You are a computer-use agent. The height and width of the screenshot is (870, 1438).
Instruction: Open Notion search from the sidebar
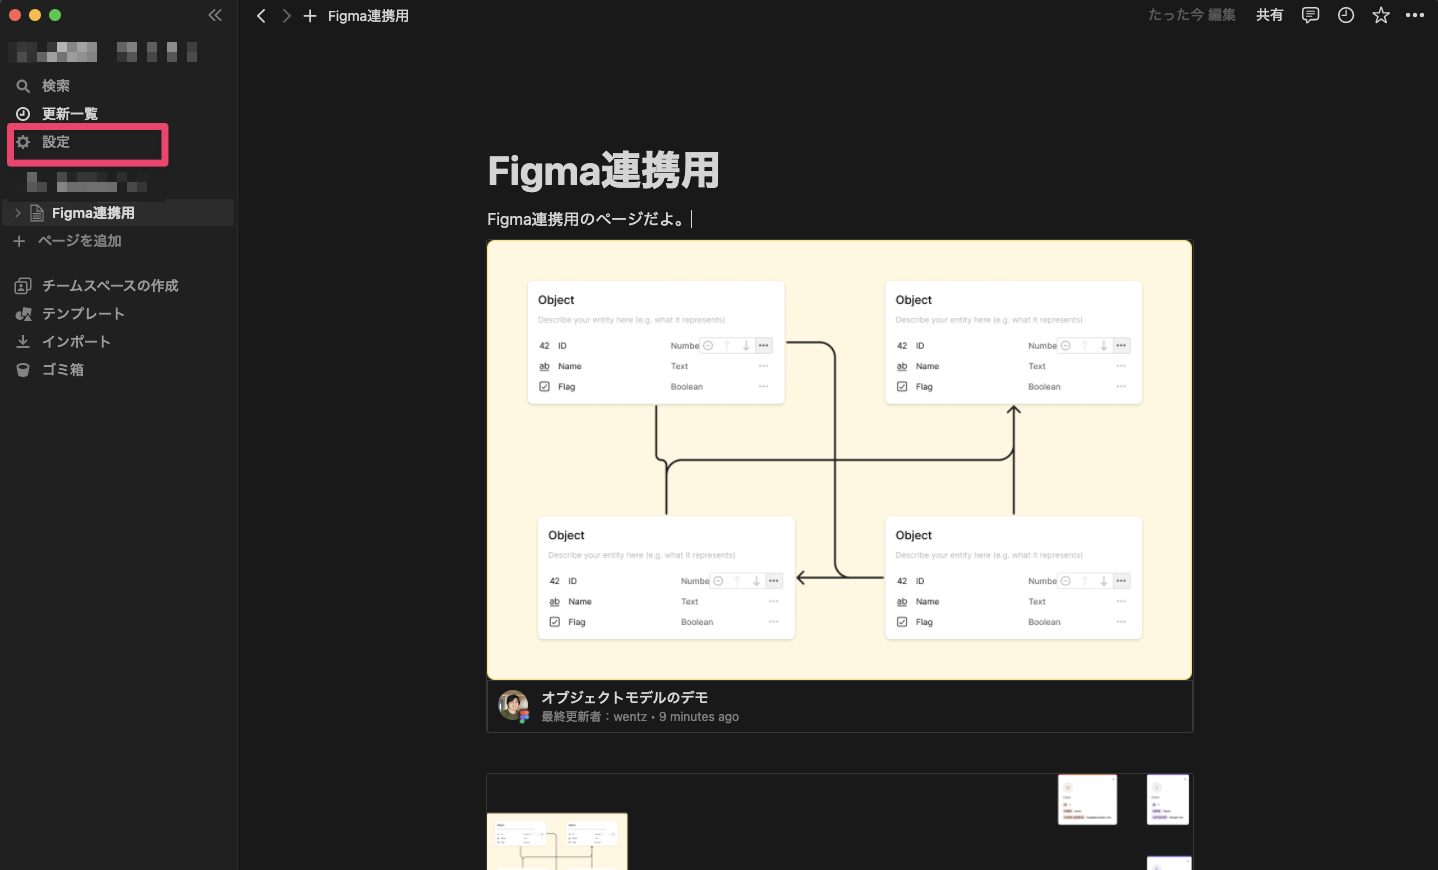pos(55,85)
